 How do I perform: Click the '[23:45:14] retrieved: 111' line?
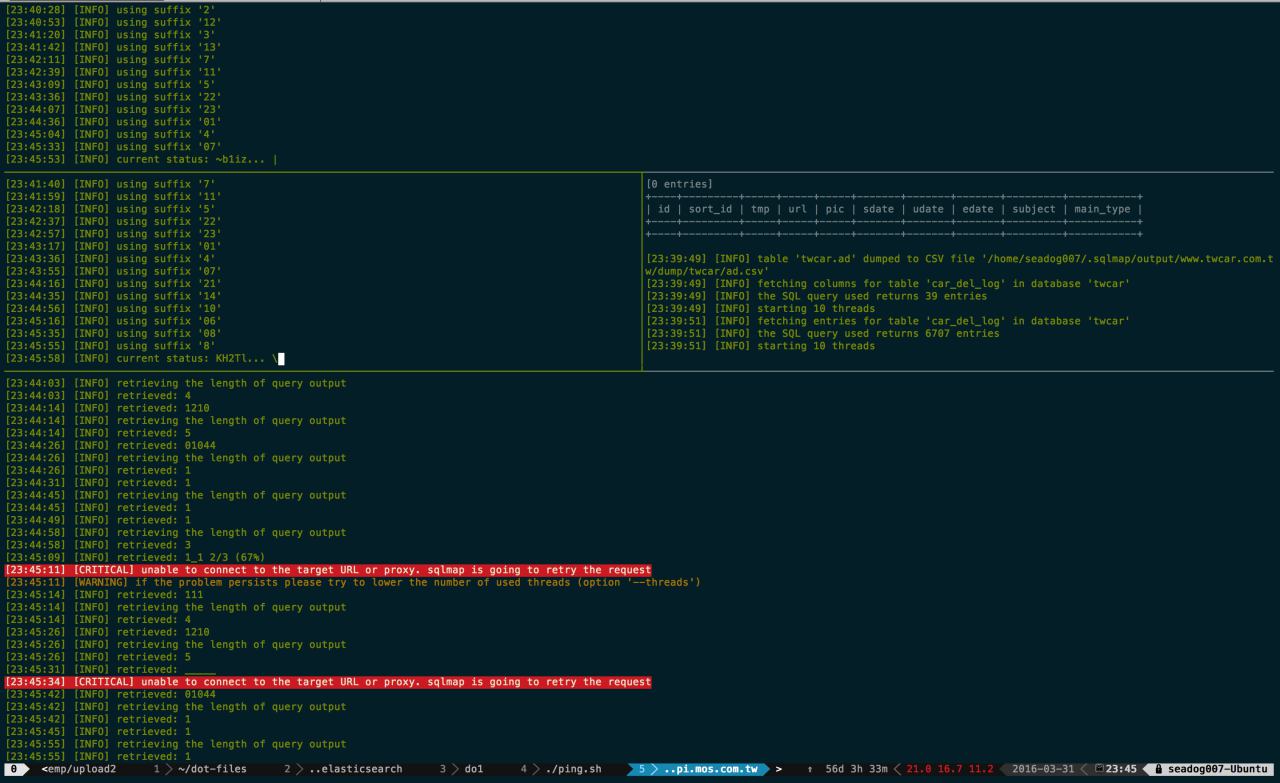pos(104,595)
